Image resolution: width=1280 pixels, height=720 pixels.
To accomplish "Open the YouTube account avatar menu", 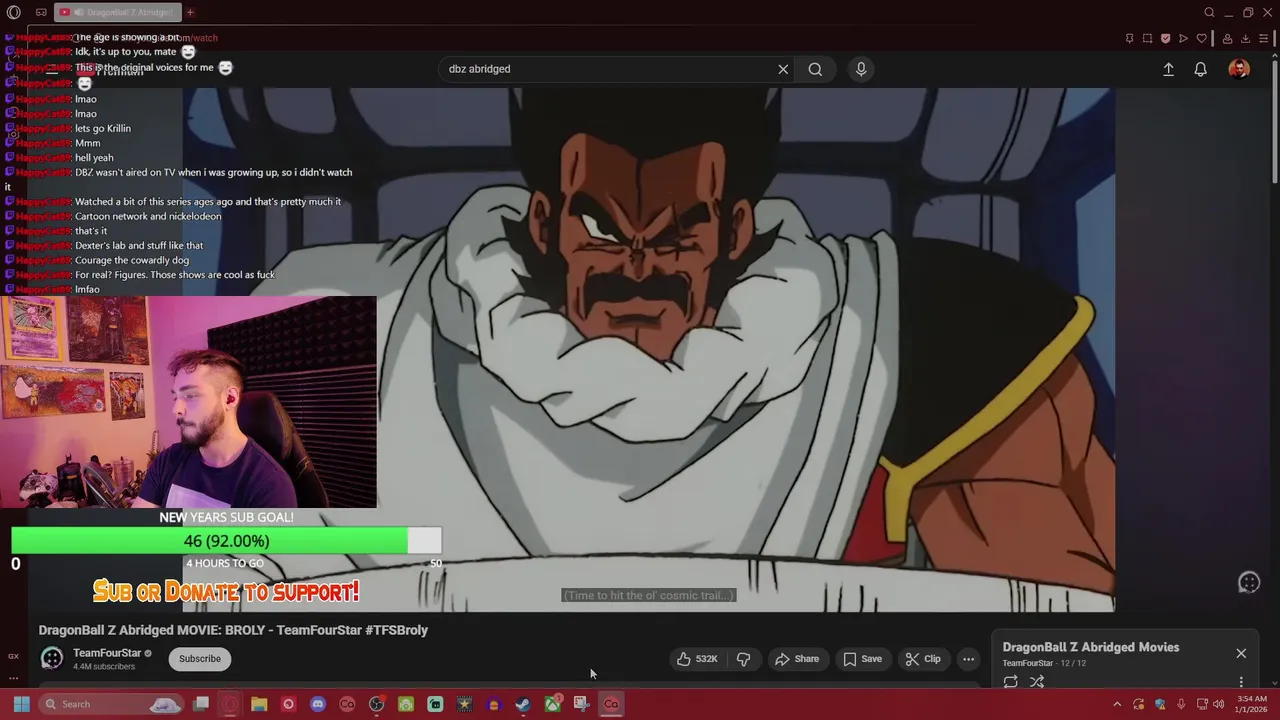I will (x=1239, y=69).
